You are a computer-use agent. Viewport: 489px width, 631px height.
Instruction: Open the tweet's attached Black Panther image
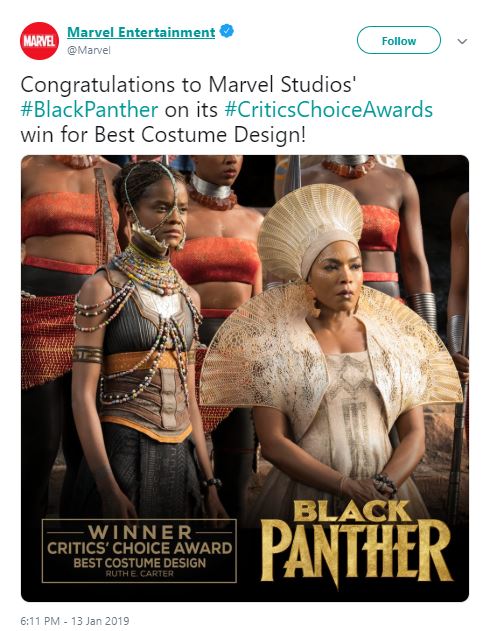point(245,378)
